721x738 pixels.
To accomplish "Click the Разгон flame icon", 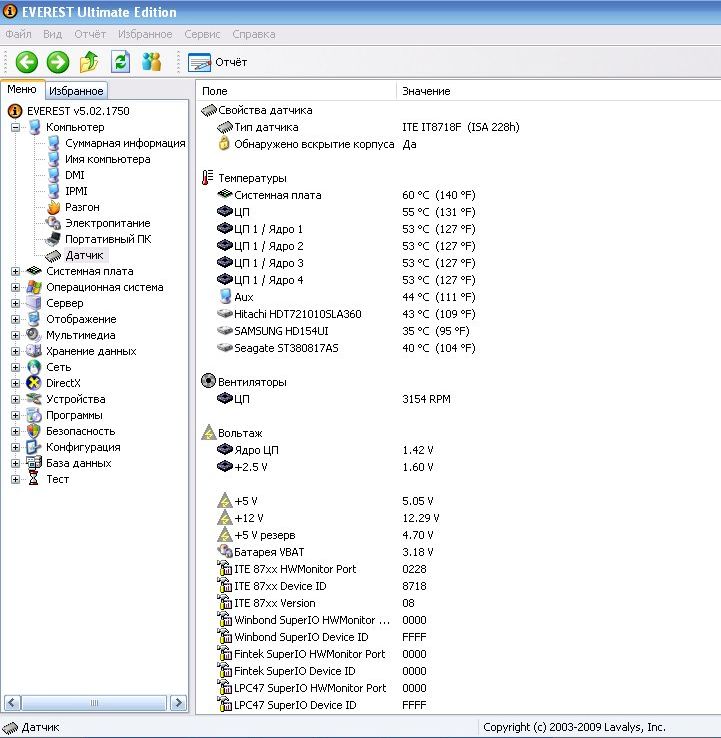I will (54, 207).
